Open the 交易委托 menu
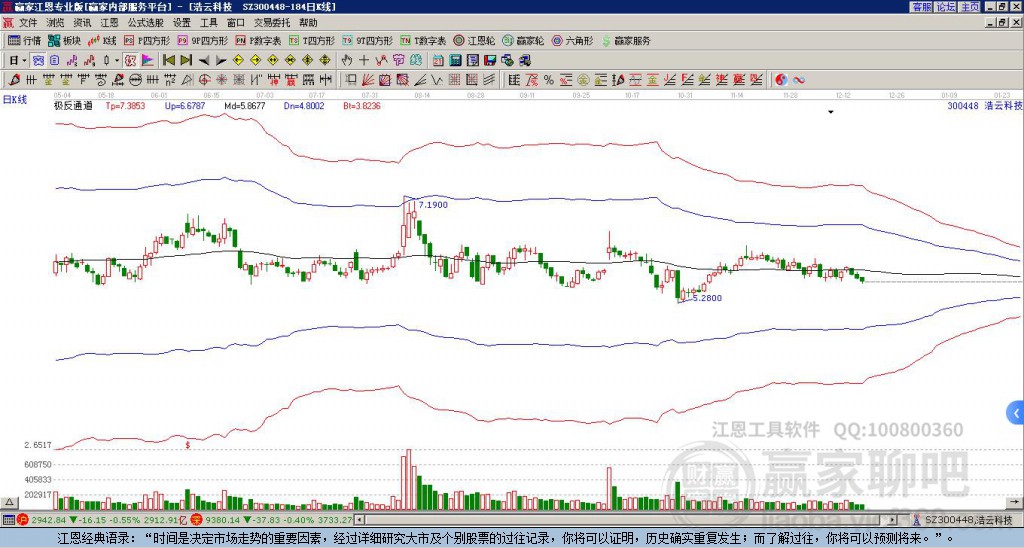1024x548 pixels. pos(272,23)
